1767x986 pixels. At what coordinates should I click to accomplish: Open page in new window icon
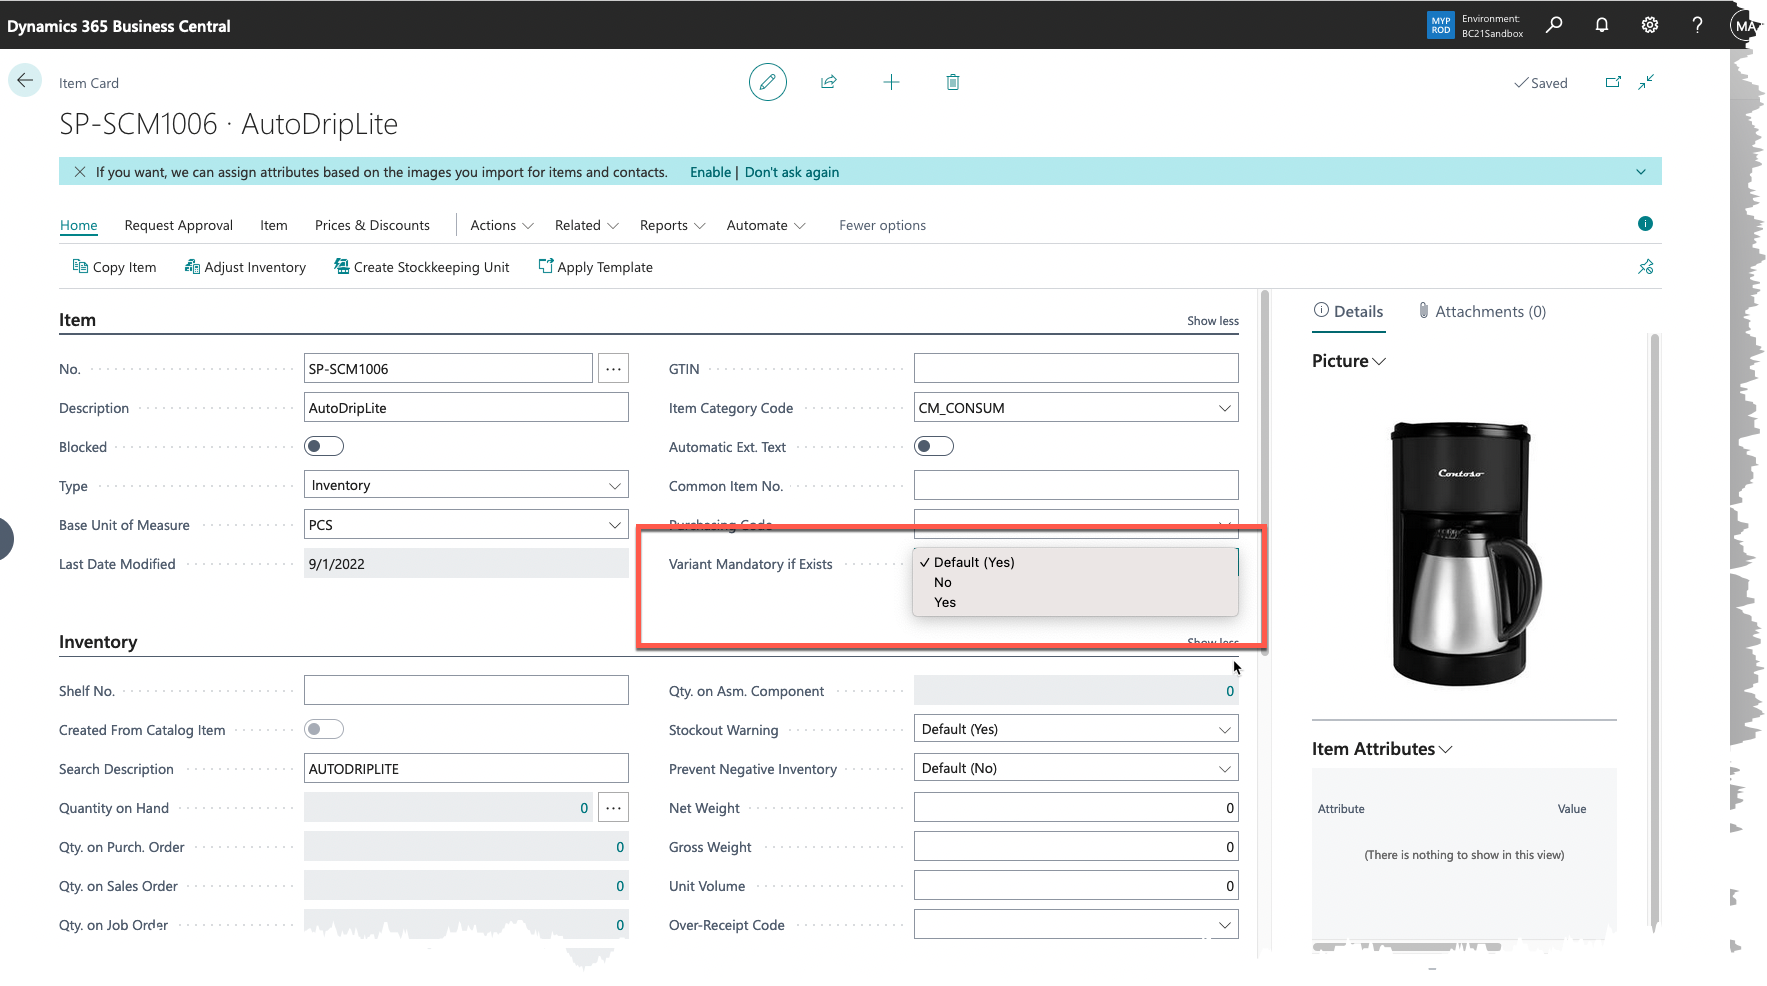1613,82
